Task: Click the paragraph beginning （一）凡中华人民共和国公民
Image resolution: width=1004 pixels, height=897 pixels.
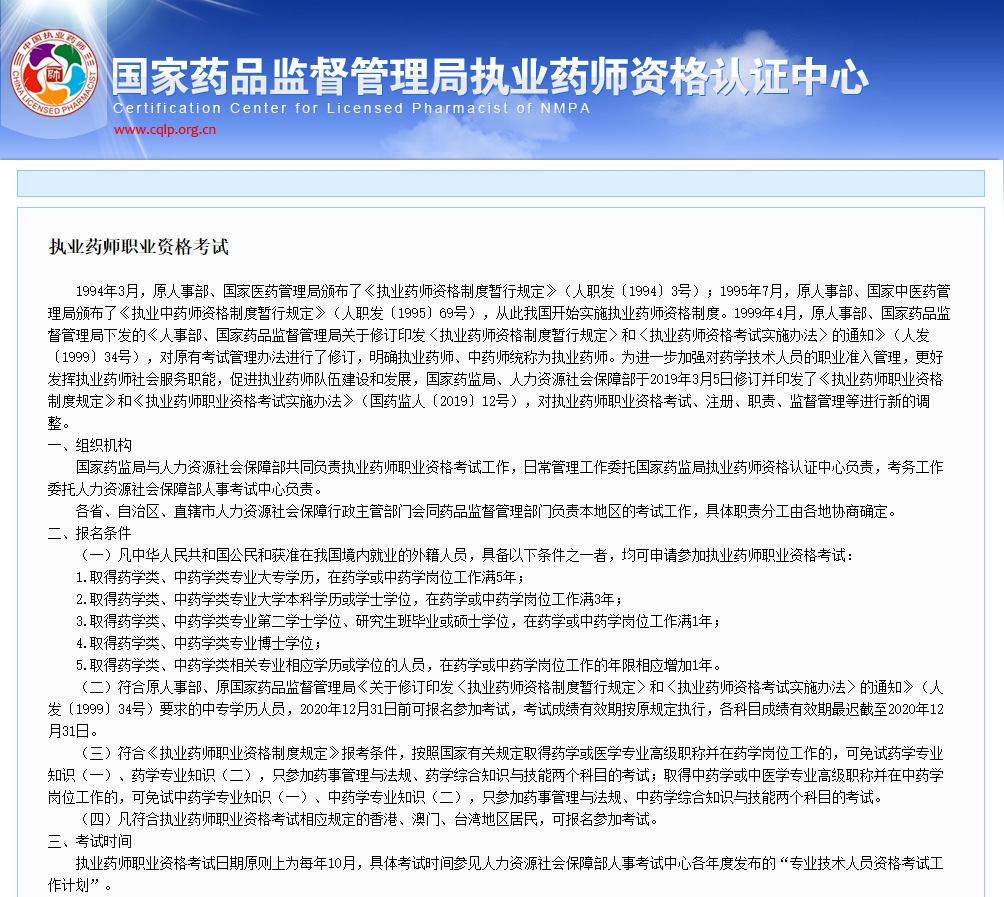Action: tap(465, 555)
